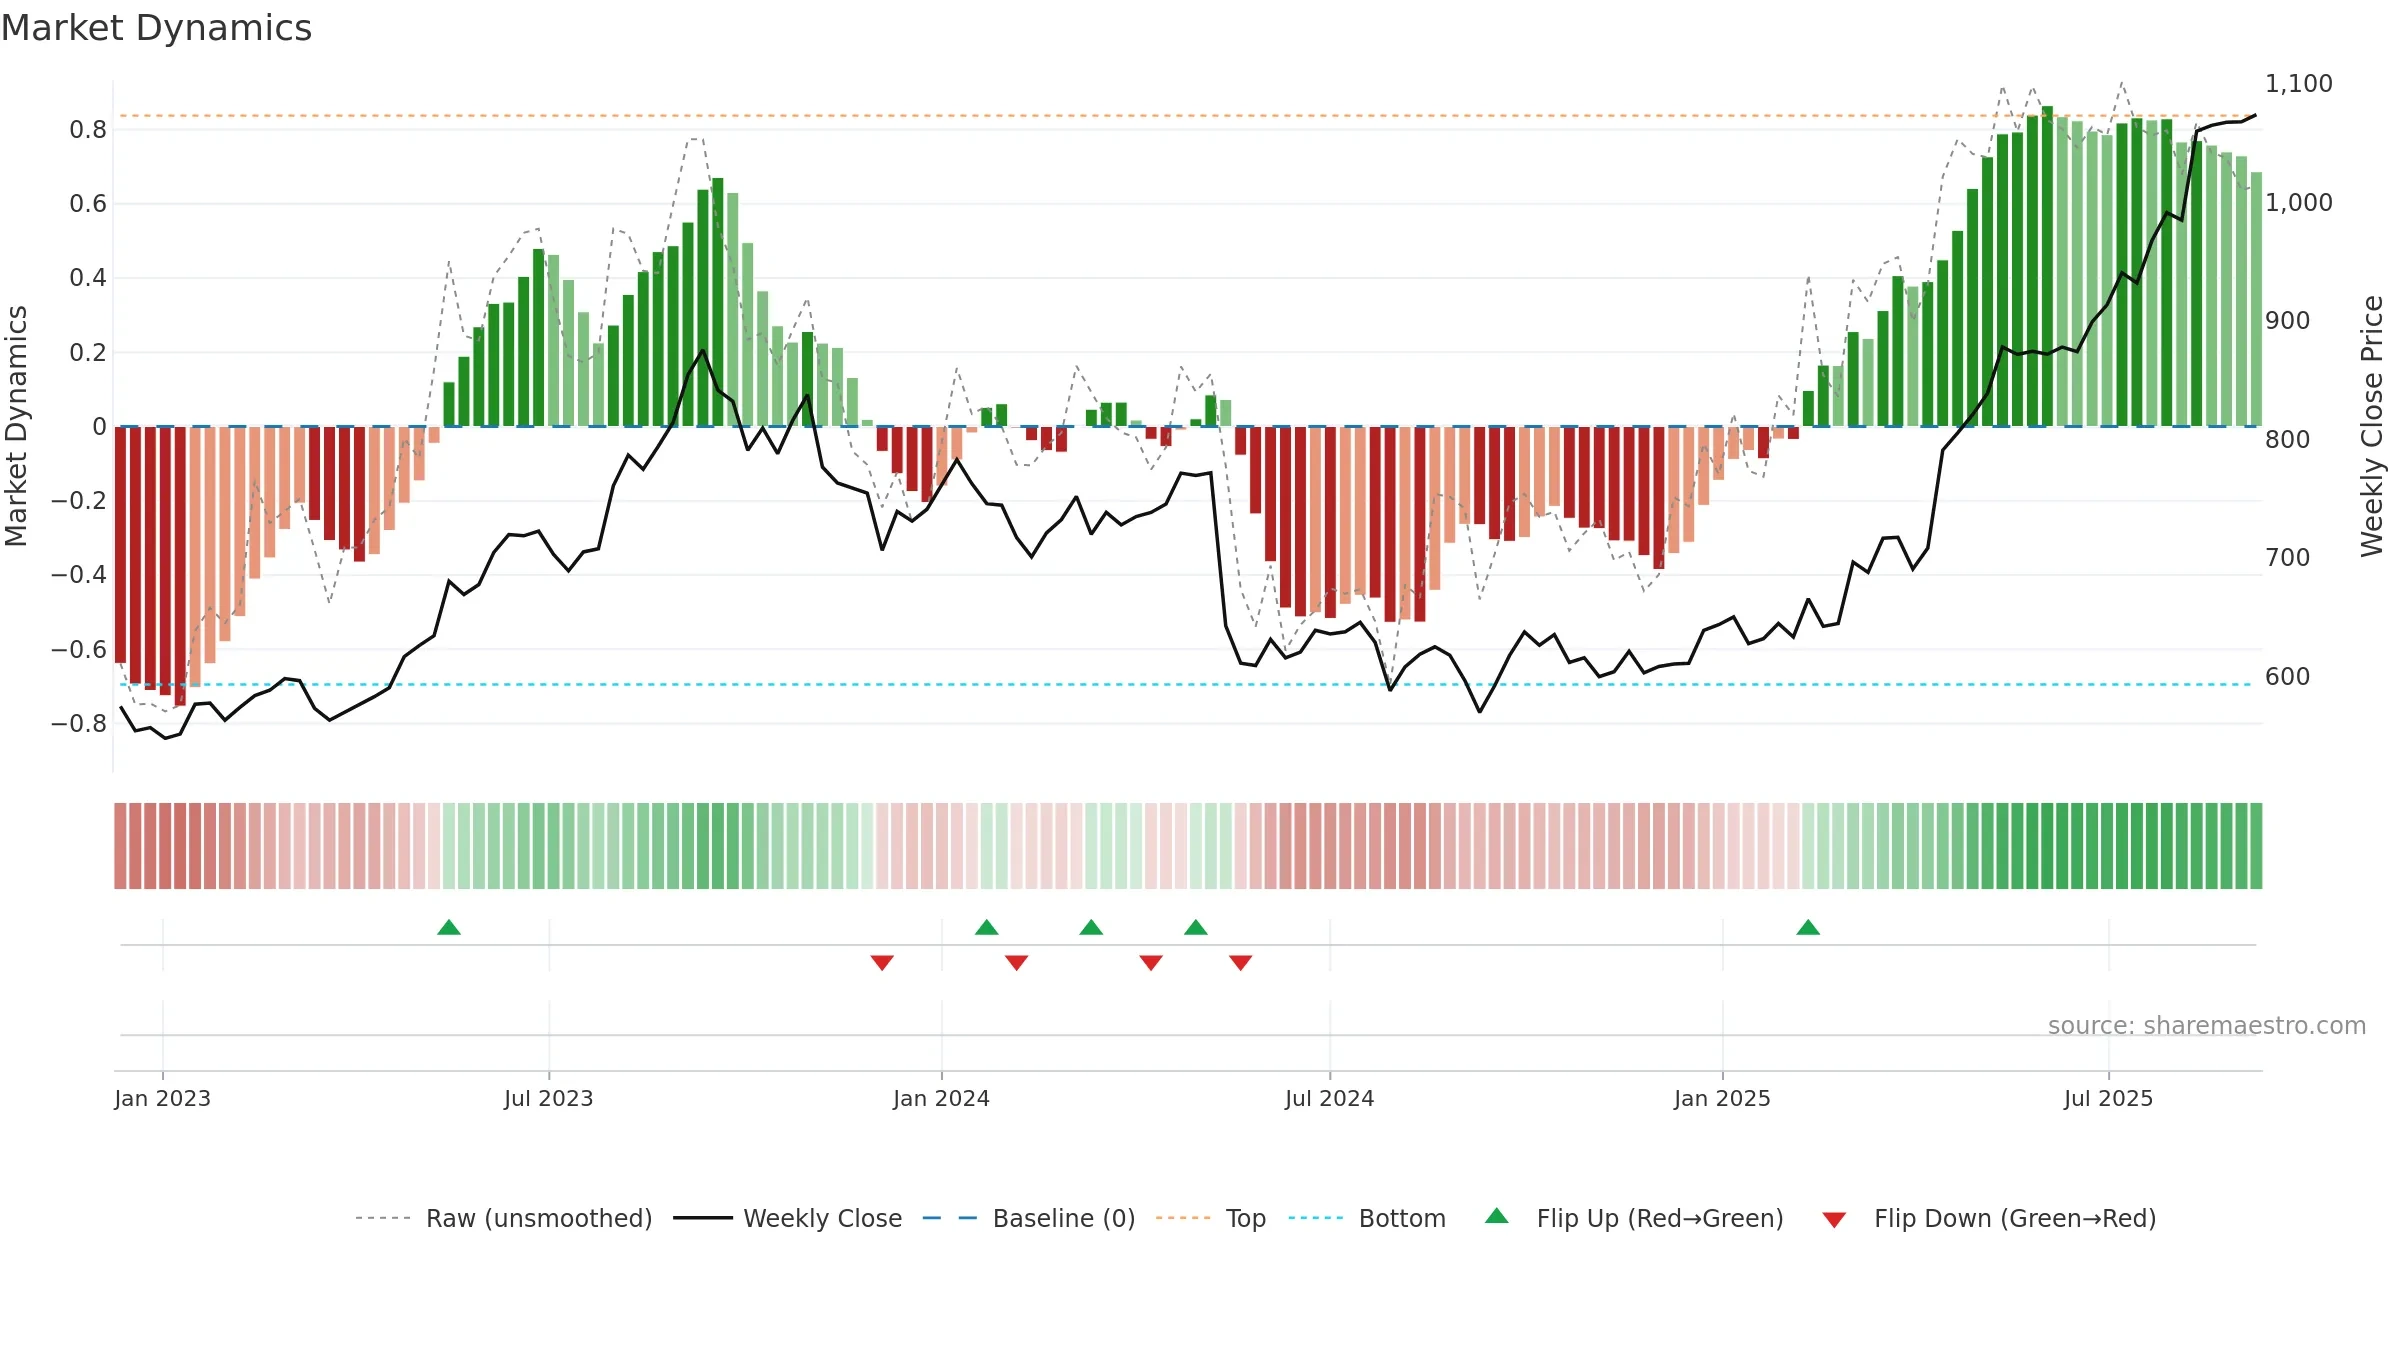This screenshot has width=2400, height=1350.
Task: Toggle Flip Down (Green→Red) legend entry
Action: pyautogui.click(x=1989, y=1218)
